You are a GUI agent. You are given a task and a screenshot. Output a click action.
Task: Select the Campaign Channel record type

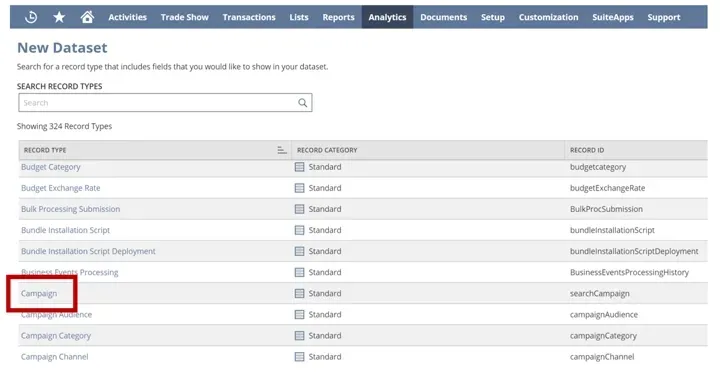(x=55, y=357)
